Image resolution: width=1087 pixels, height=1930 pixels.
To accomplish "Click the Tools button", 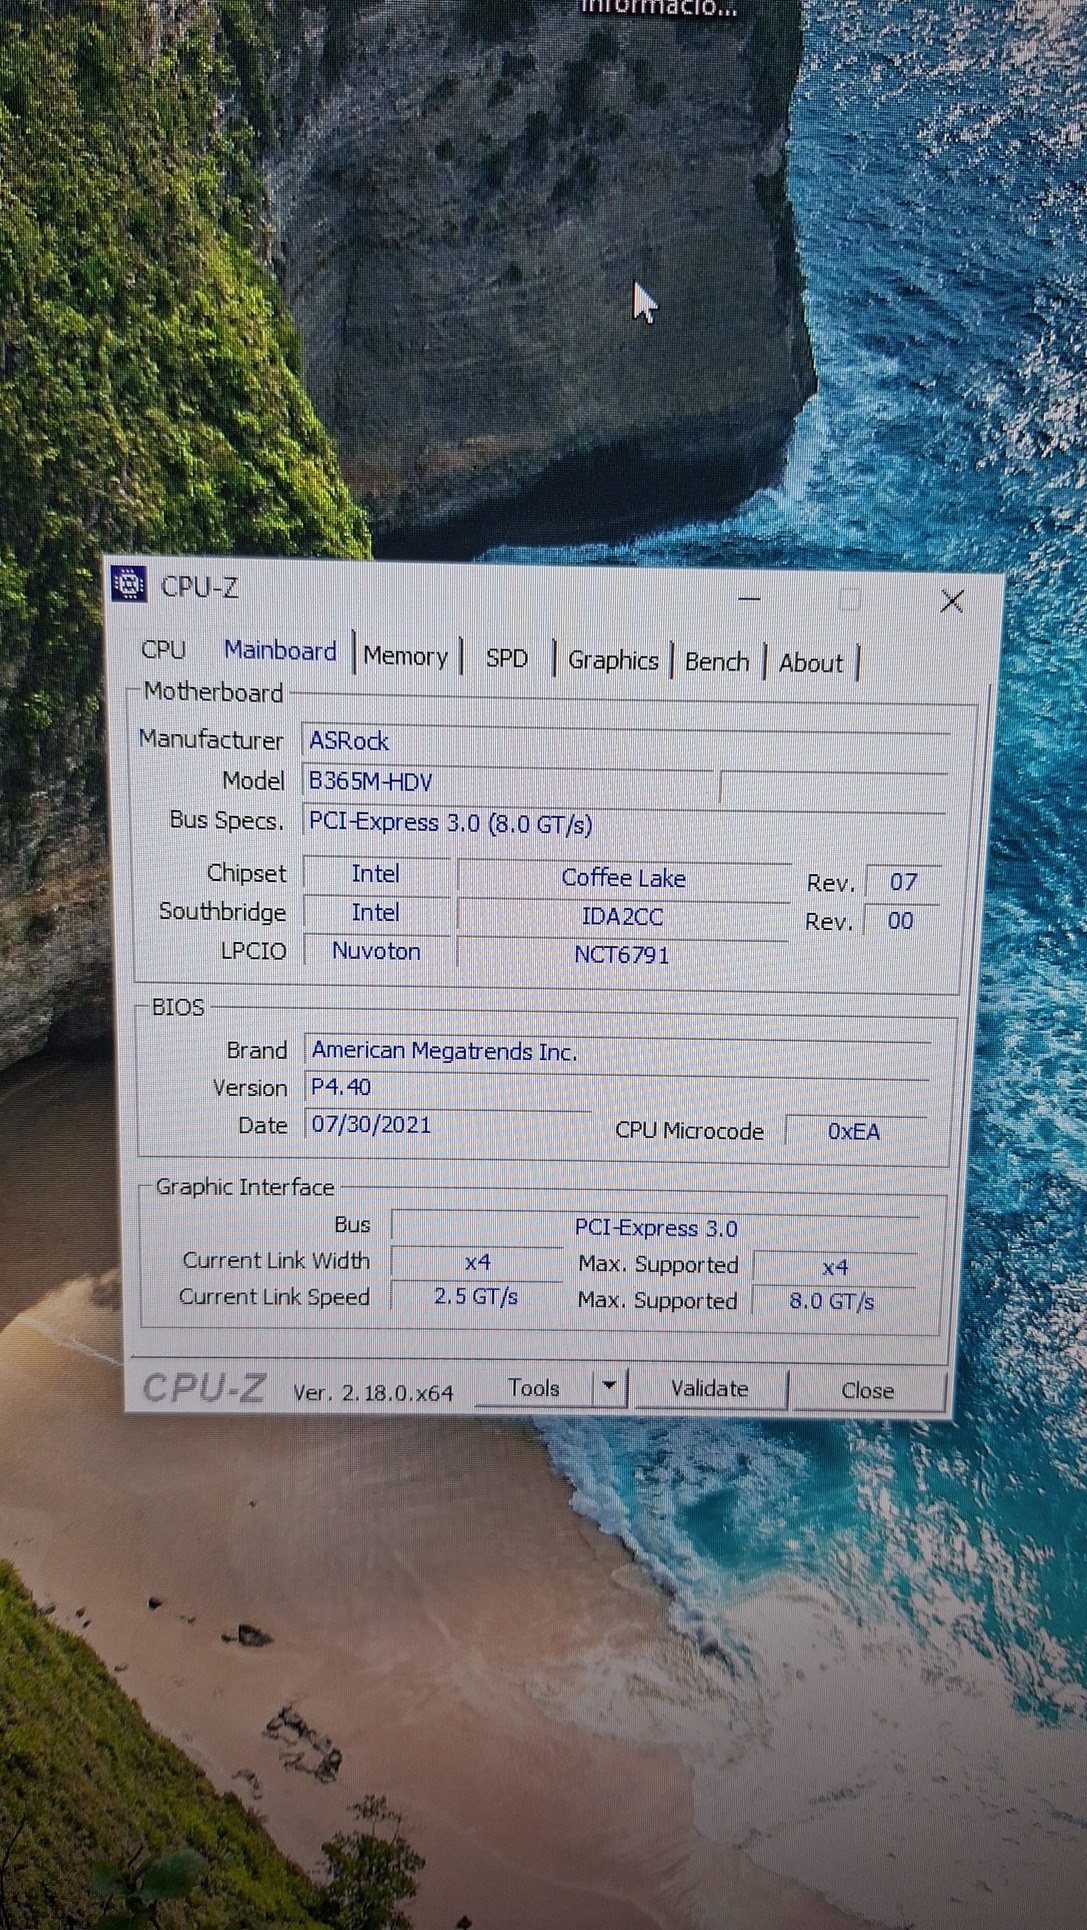I will click(x=534, y=1388).
